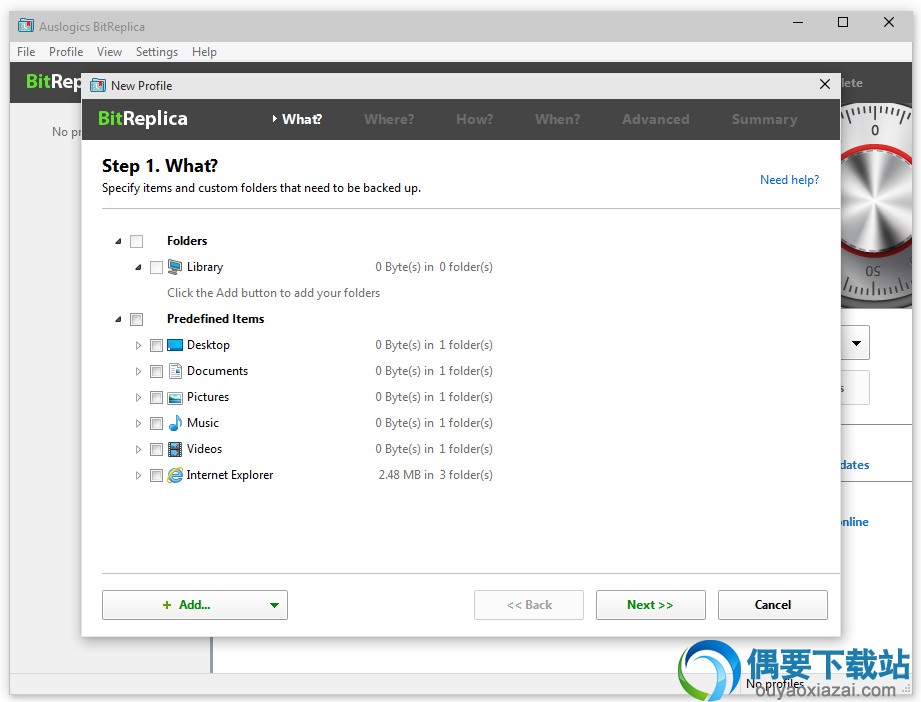Image resolution: width=921 pixels, height=702 pixels.
Task: Click the BitReplica logo in the wizard header
Action: click(x=143, y=119)
